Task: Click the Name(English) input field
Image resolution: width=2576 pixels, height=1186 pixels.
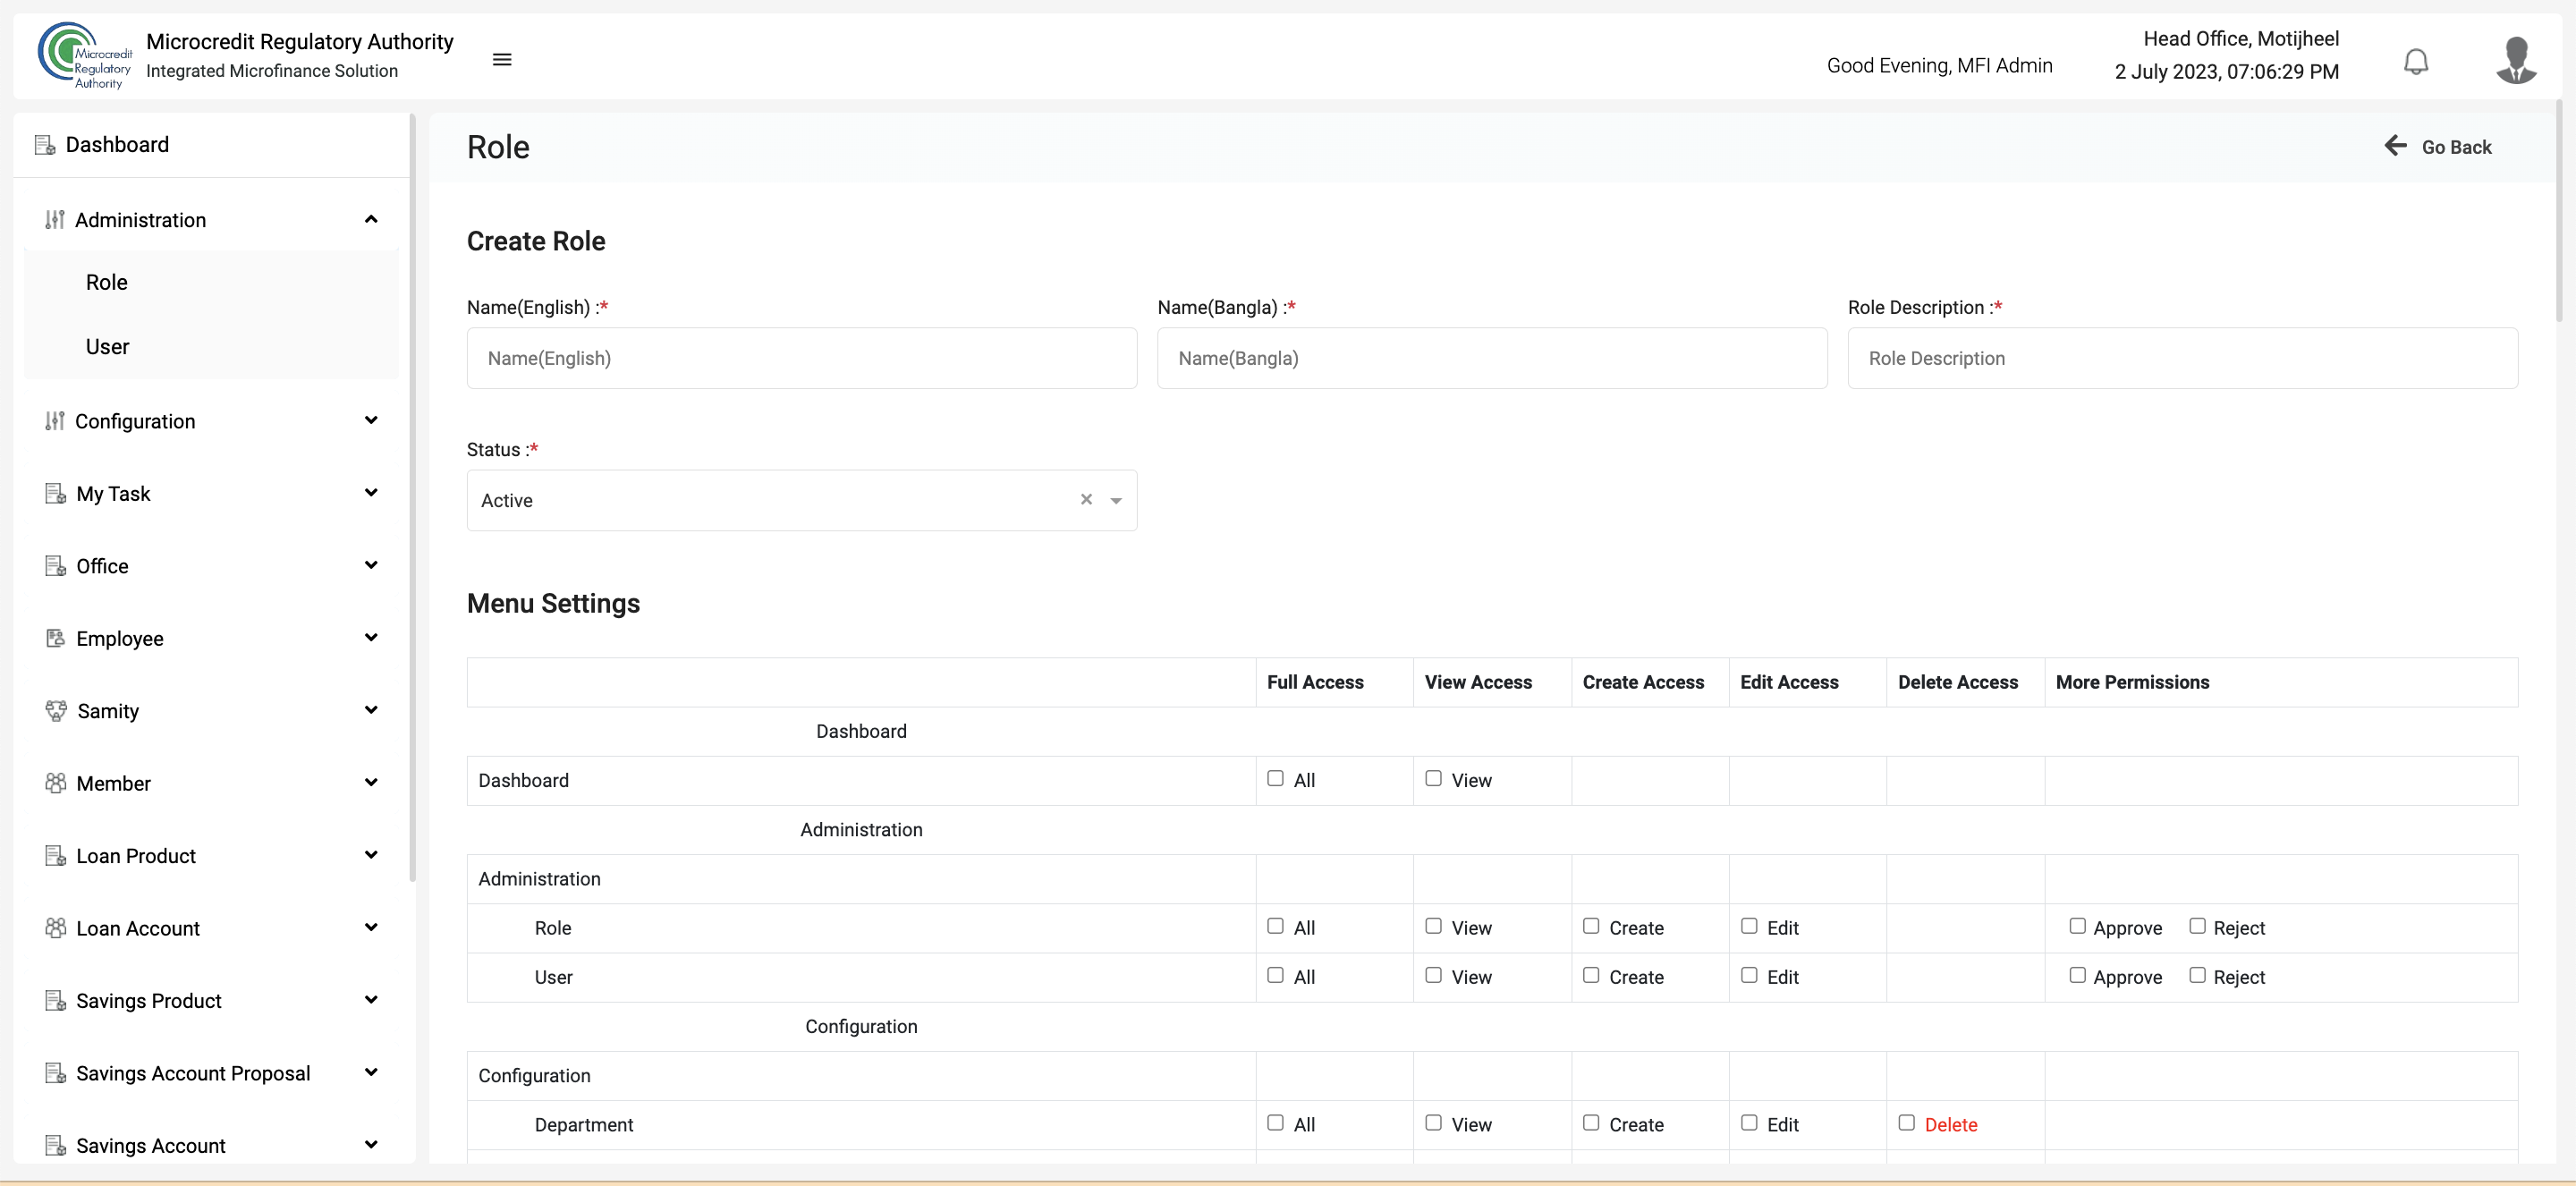Action: (x=802, y=358)
